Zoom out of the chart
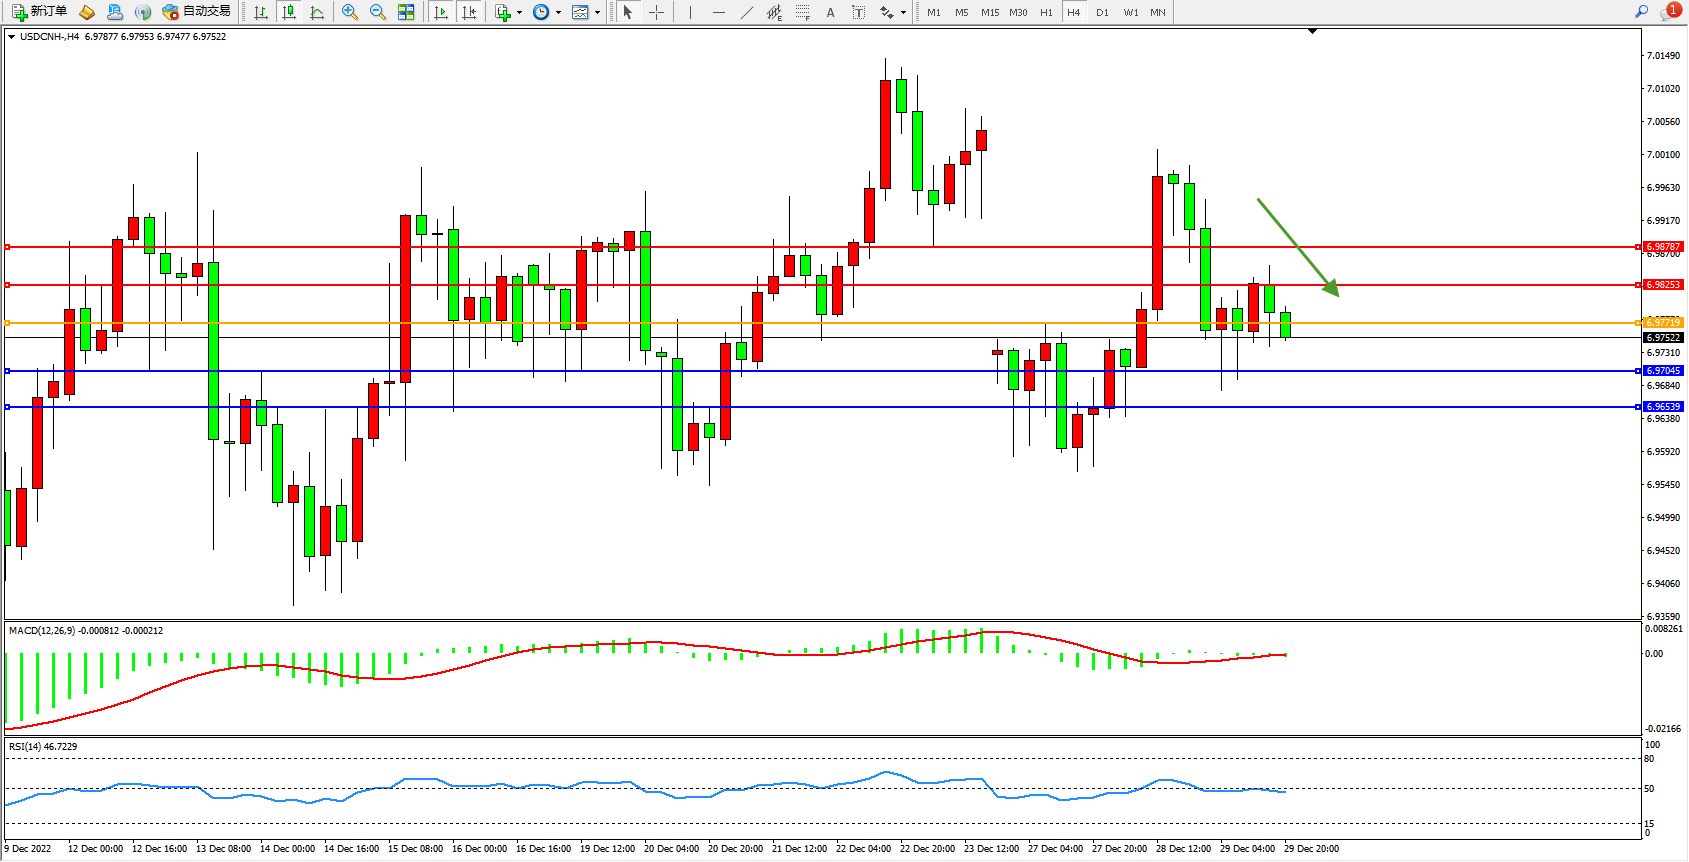The image size is (1689, 862). tap(378, 12)
